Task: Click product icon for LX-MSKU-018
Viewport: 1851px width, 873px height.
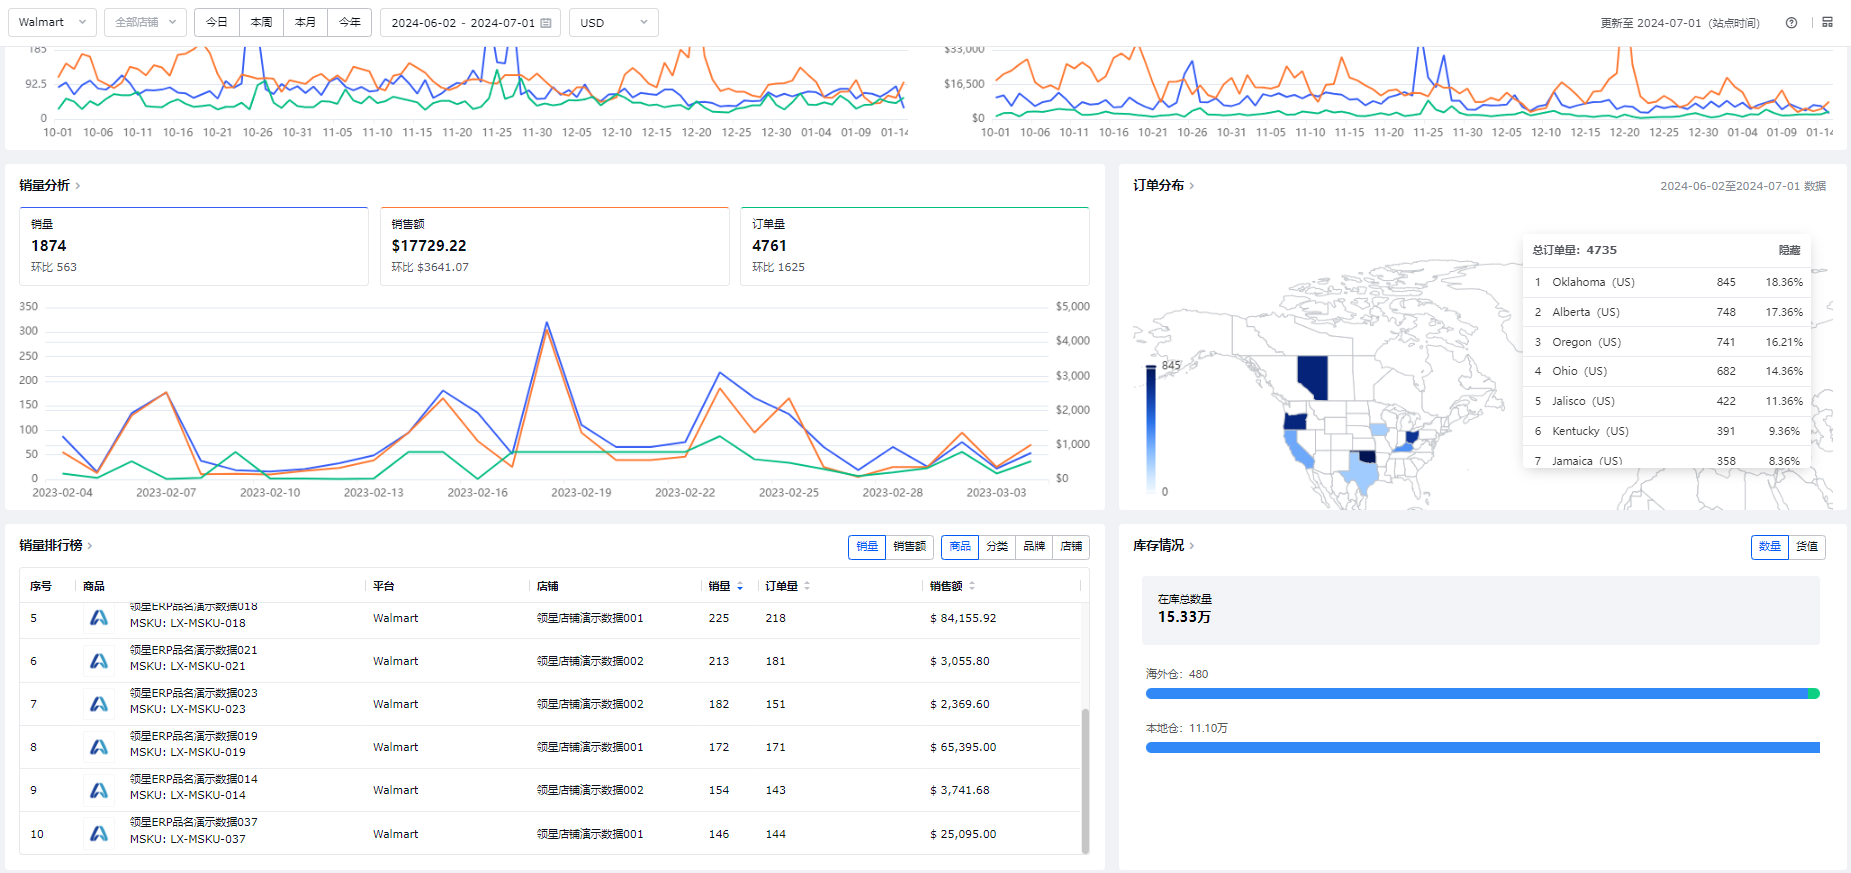Action: (x=99, y=618)
